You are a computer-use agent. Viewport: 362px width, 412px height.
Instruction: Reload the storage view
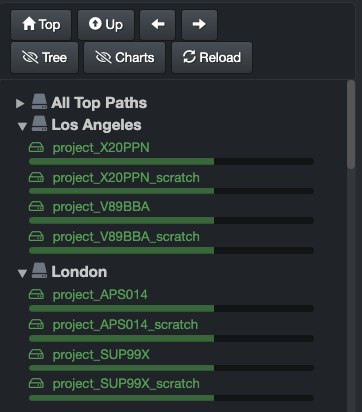click(x=212, y=57)
